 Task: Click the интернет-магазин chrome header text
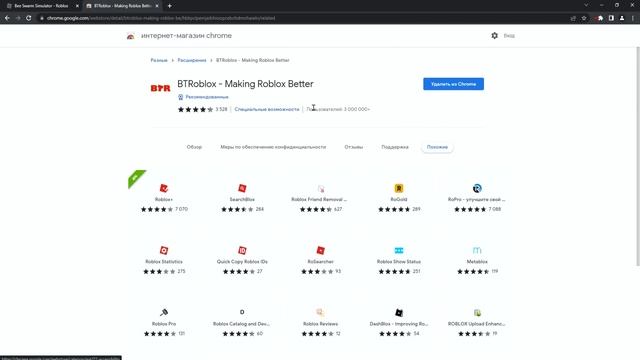186,36
